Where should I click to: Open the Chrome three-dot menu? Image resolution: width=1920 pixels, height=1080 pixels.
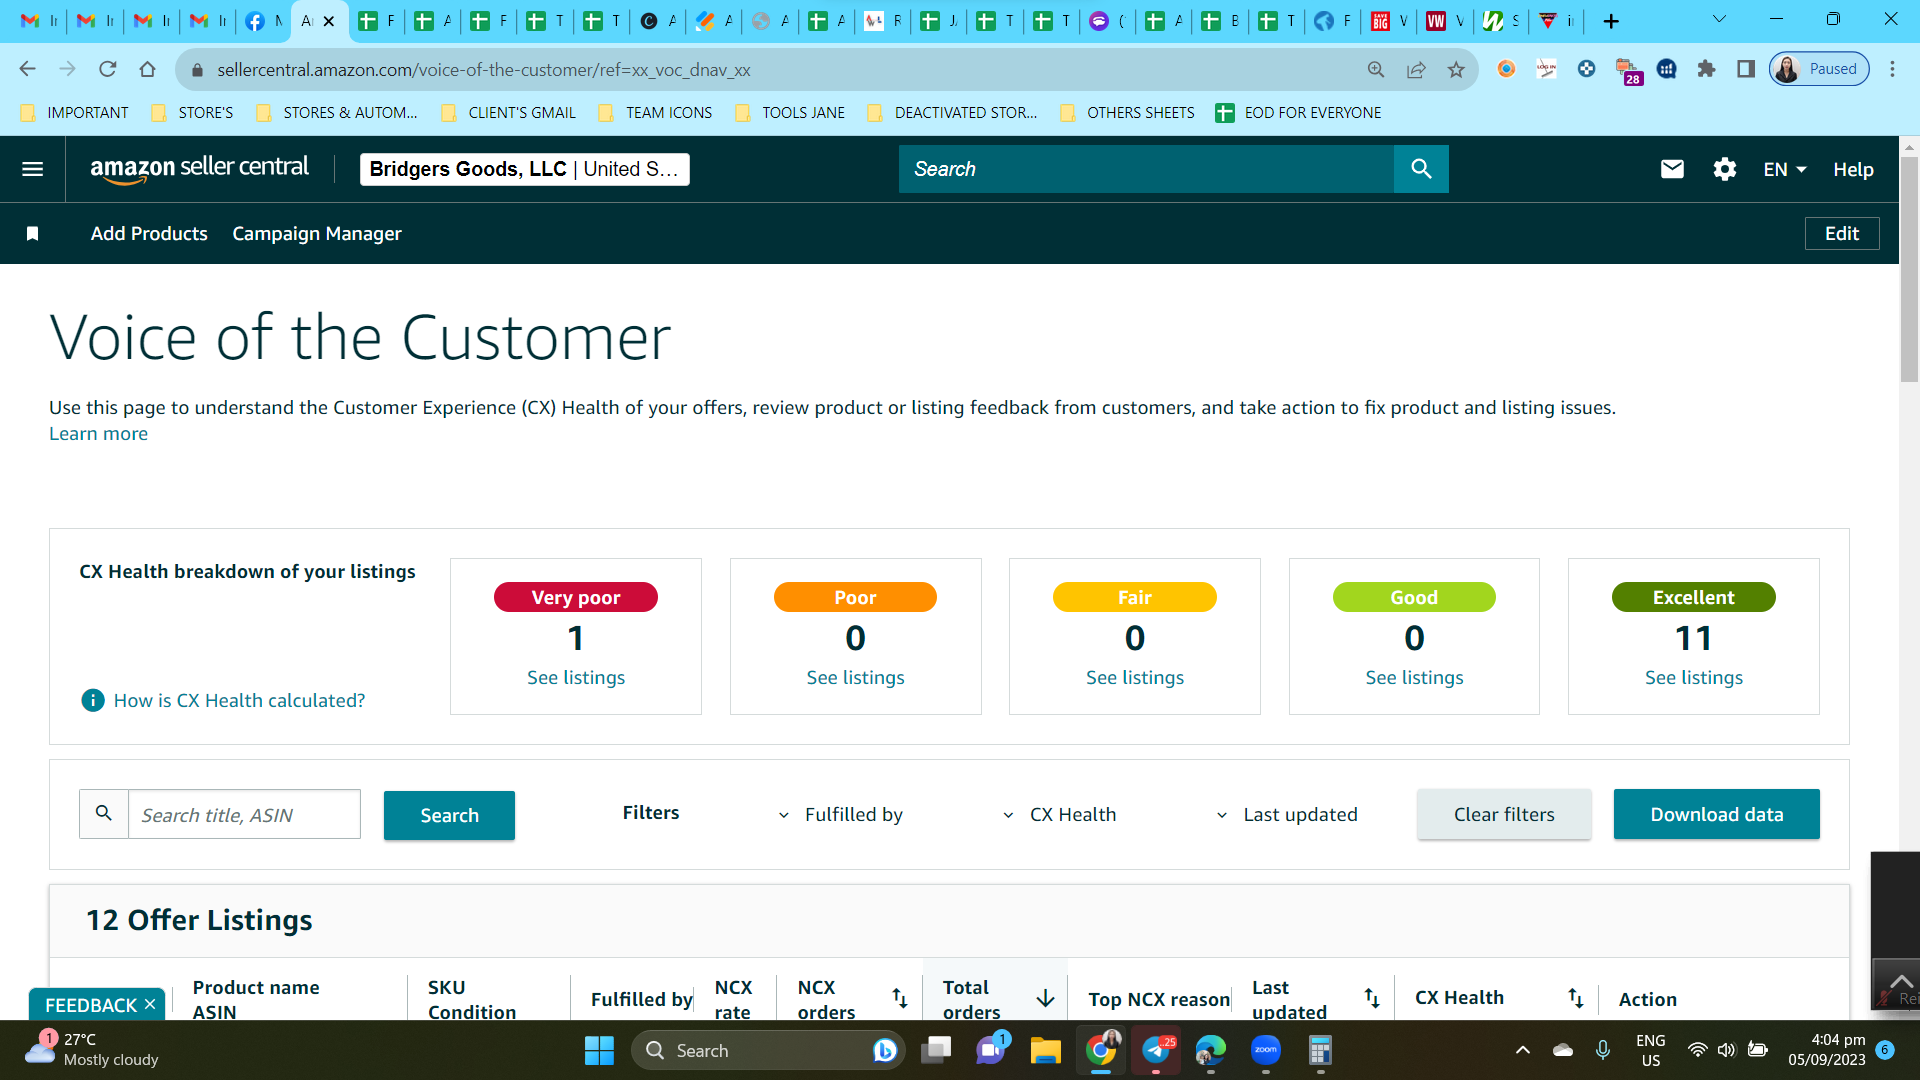[1892, 69]
